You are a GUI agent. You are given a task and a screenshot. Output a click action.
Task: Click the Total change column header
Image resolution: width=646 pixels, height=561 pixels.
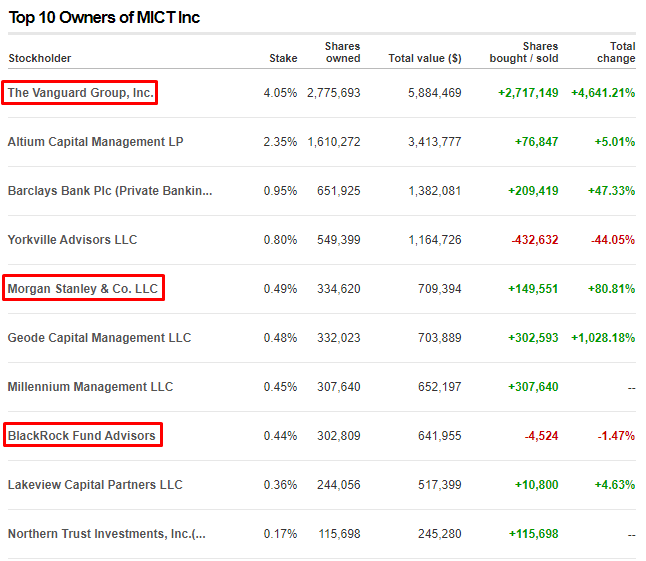click(616, 52)
